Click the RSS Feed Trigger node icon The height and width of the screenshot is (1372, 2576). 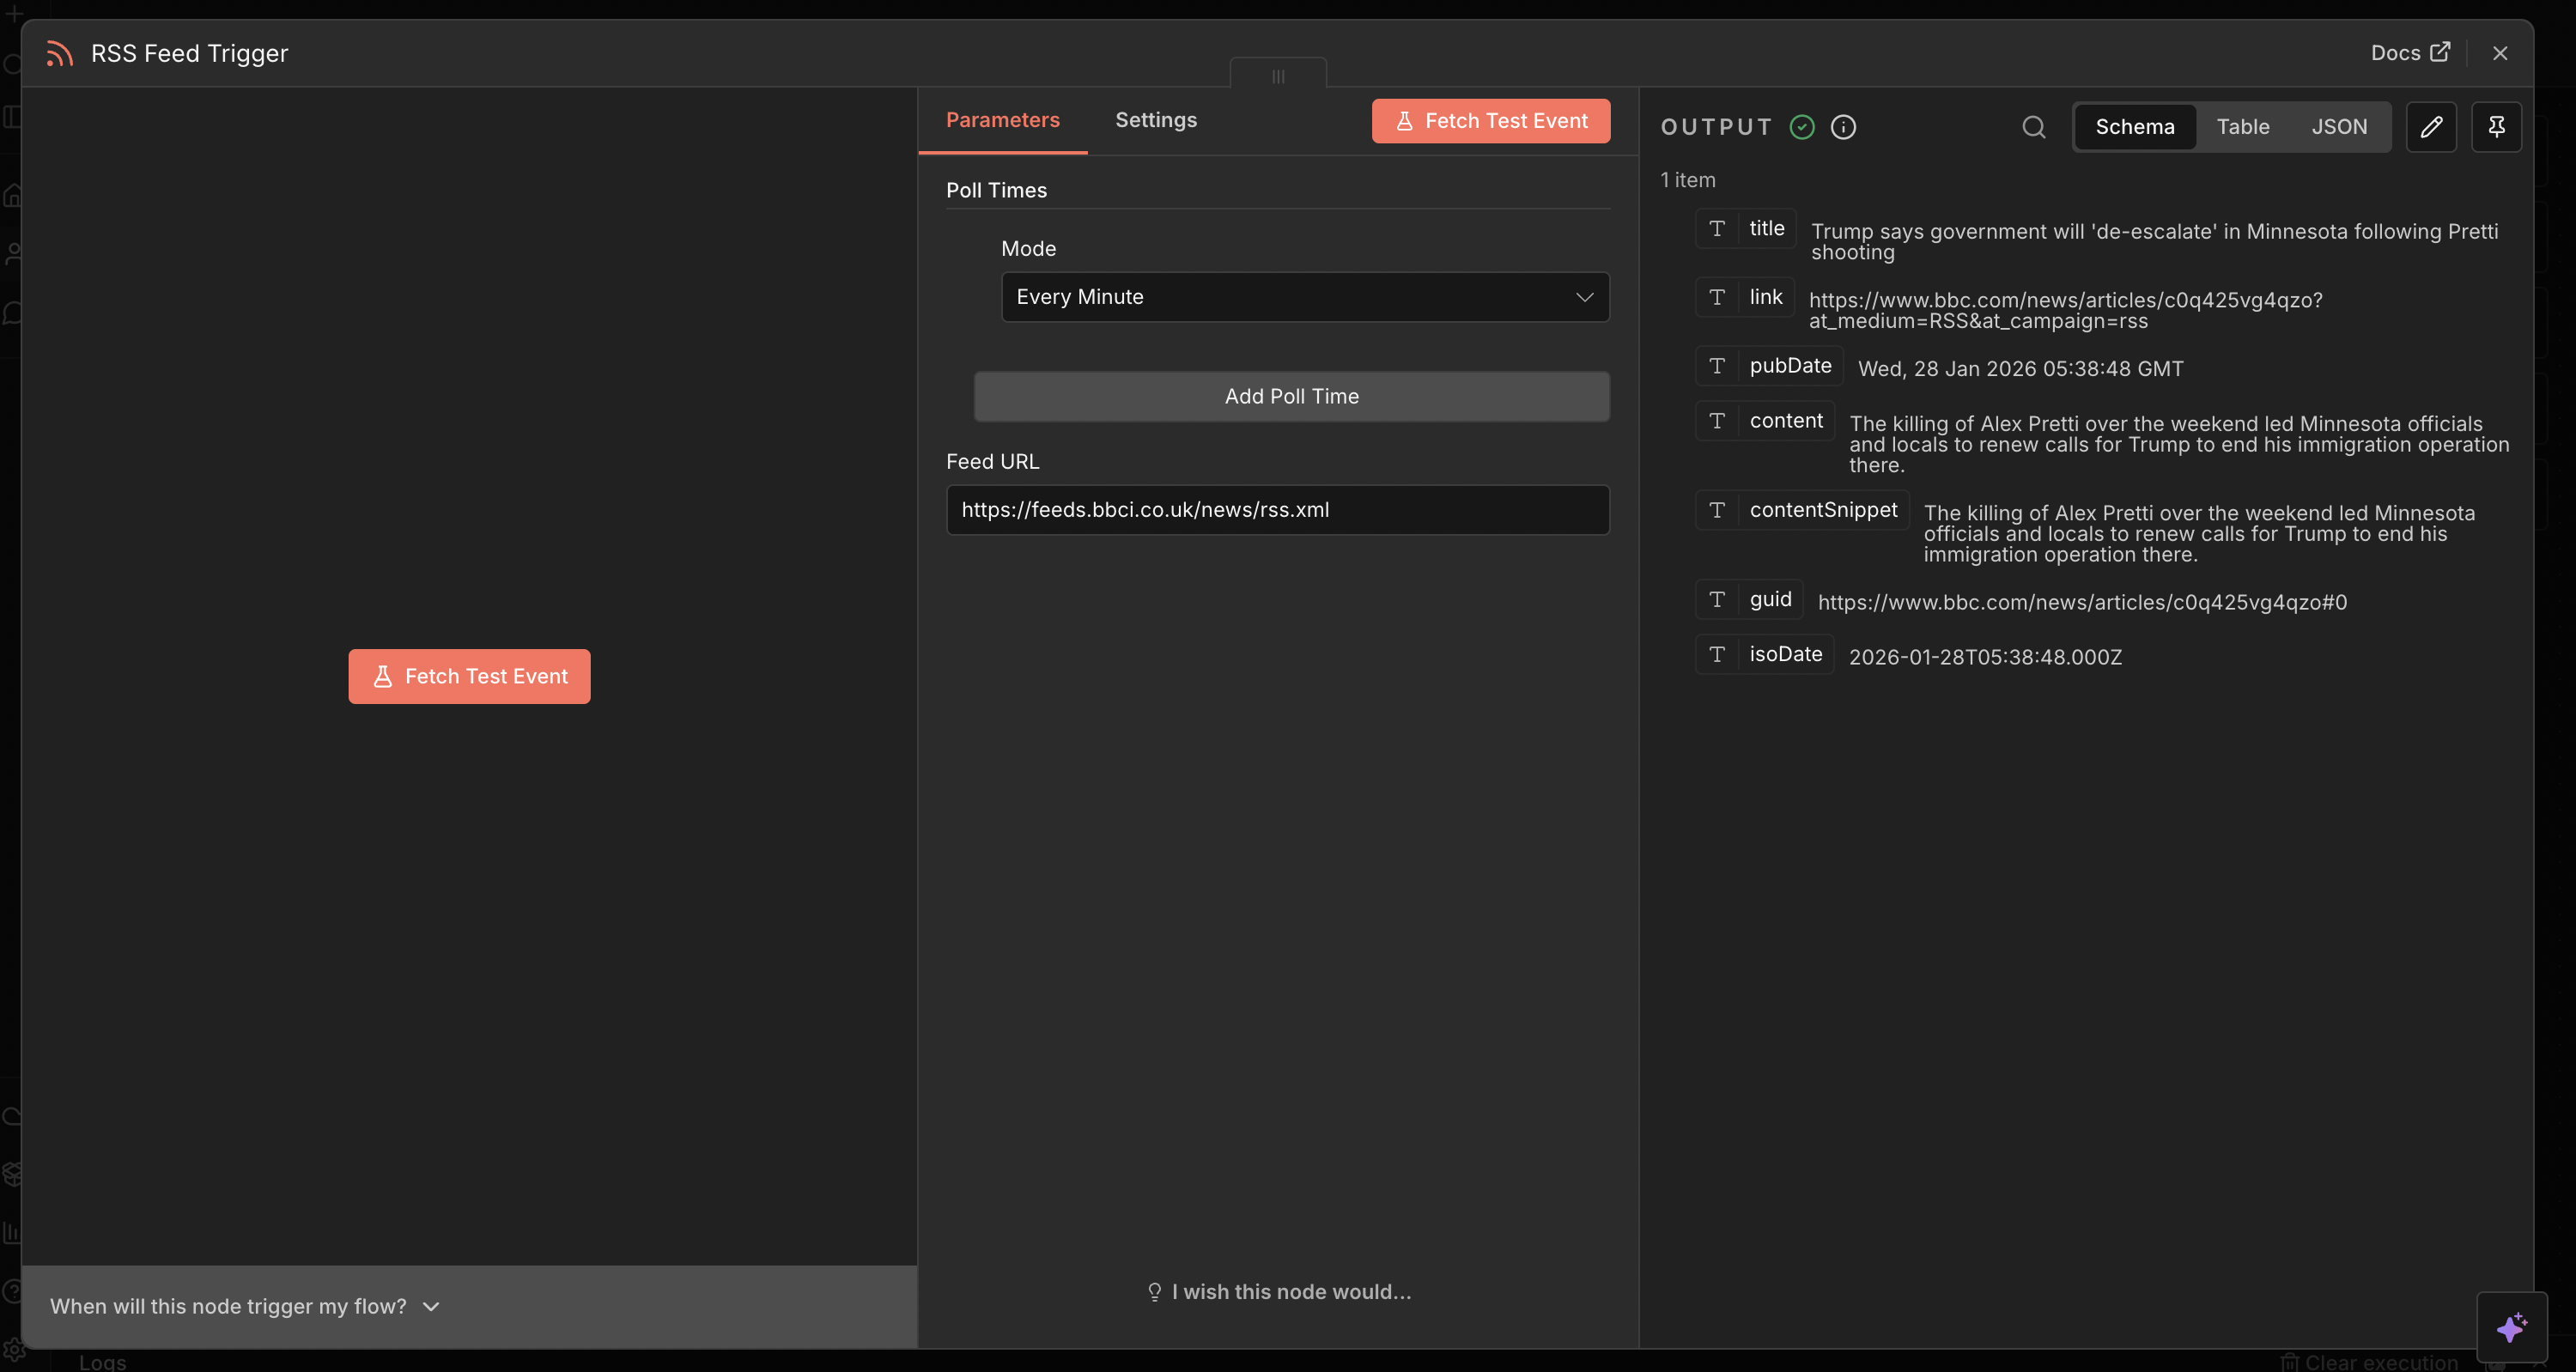(x=59, y=53)
